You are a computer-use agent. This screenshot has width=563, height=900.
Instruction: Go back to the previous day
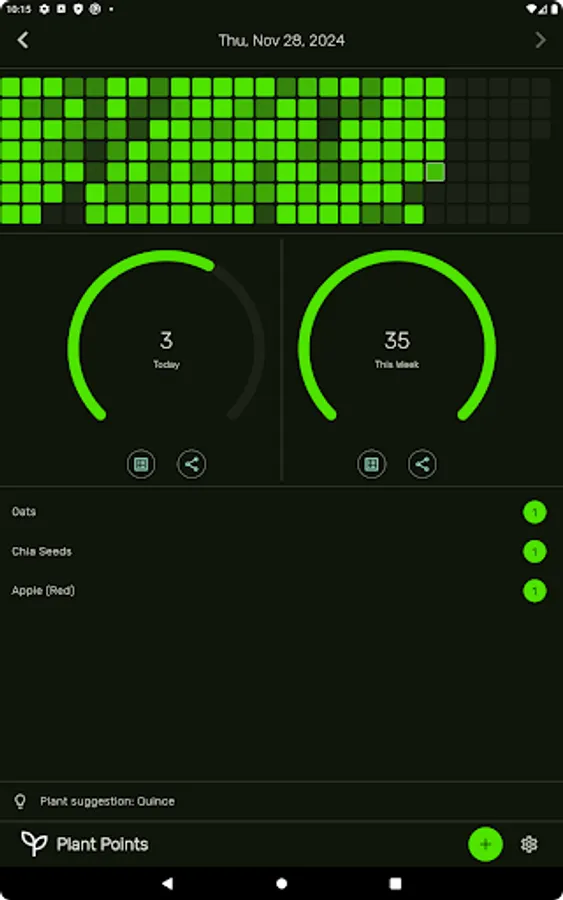[23, 40]
